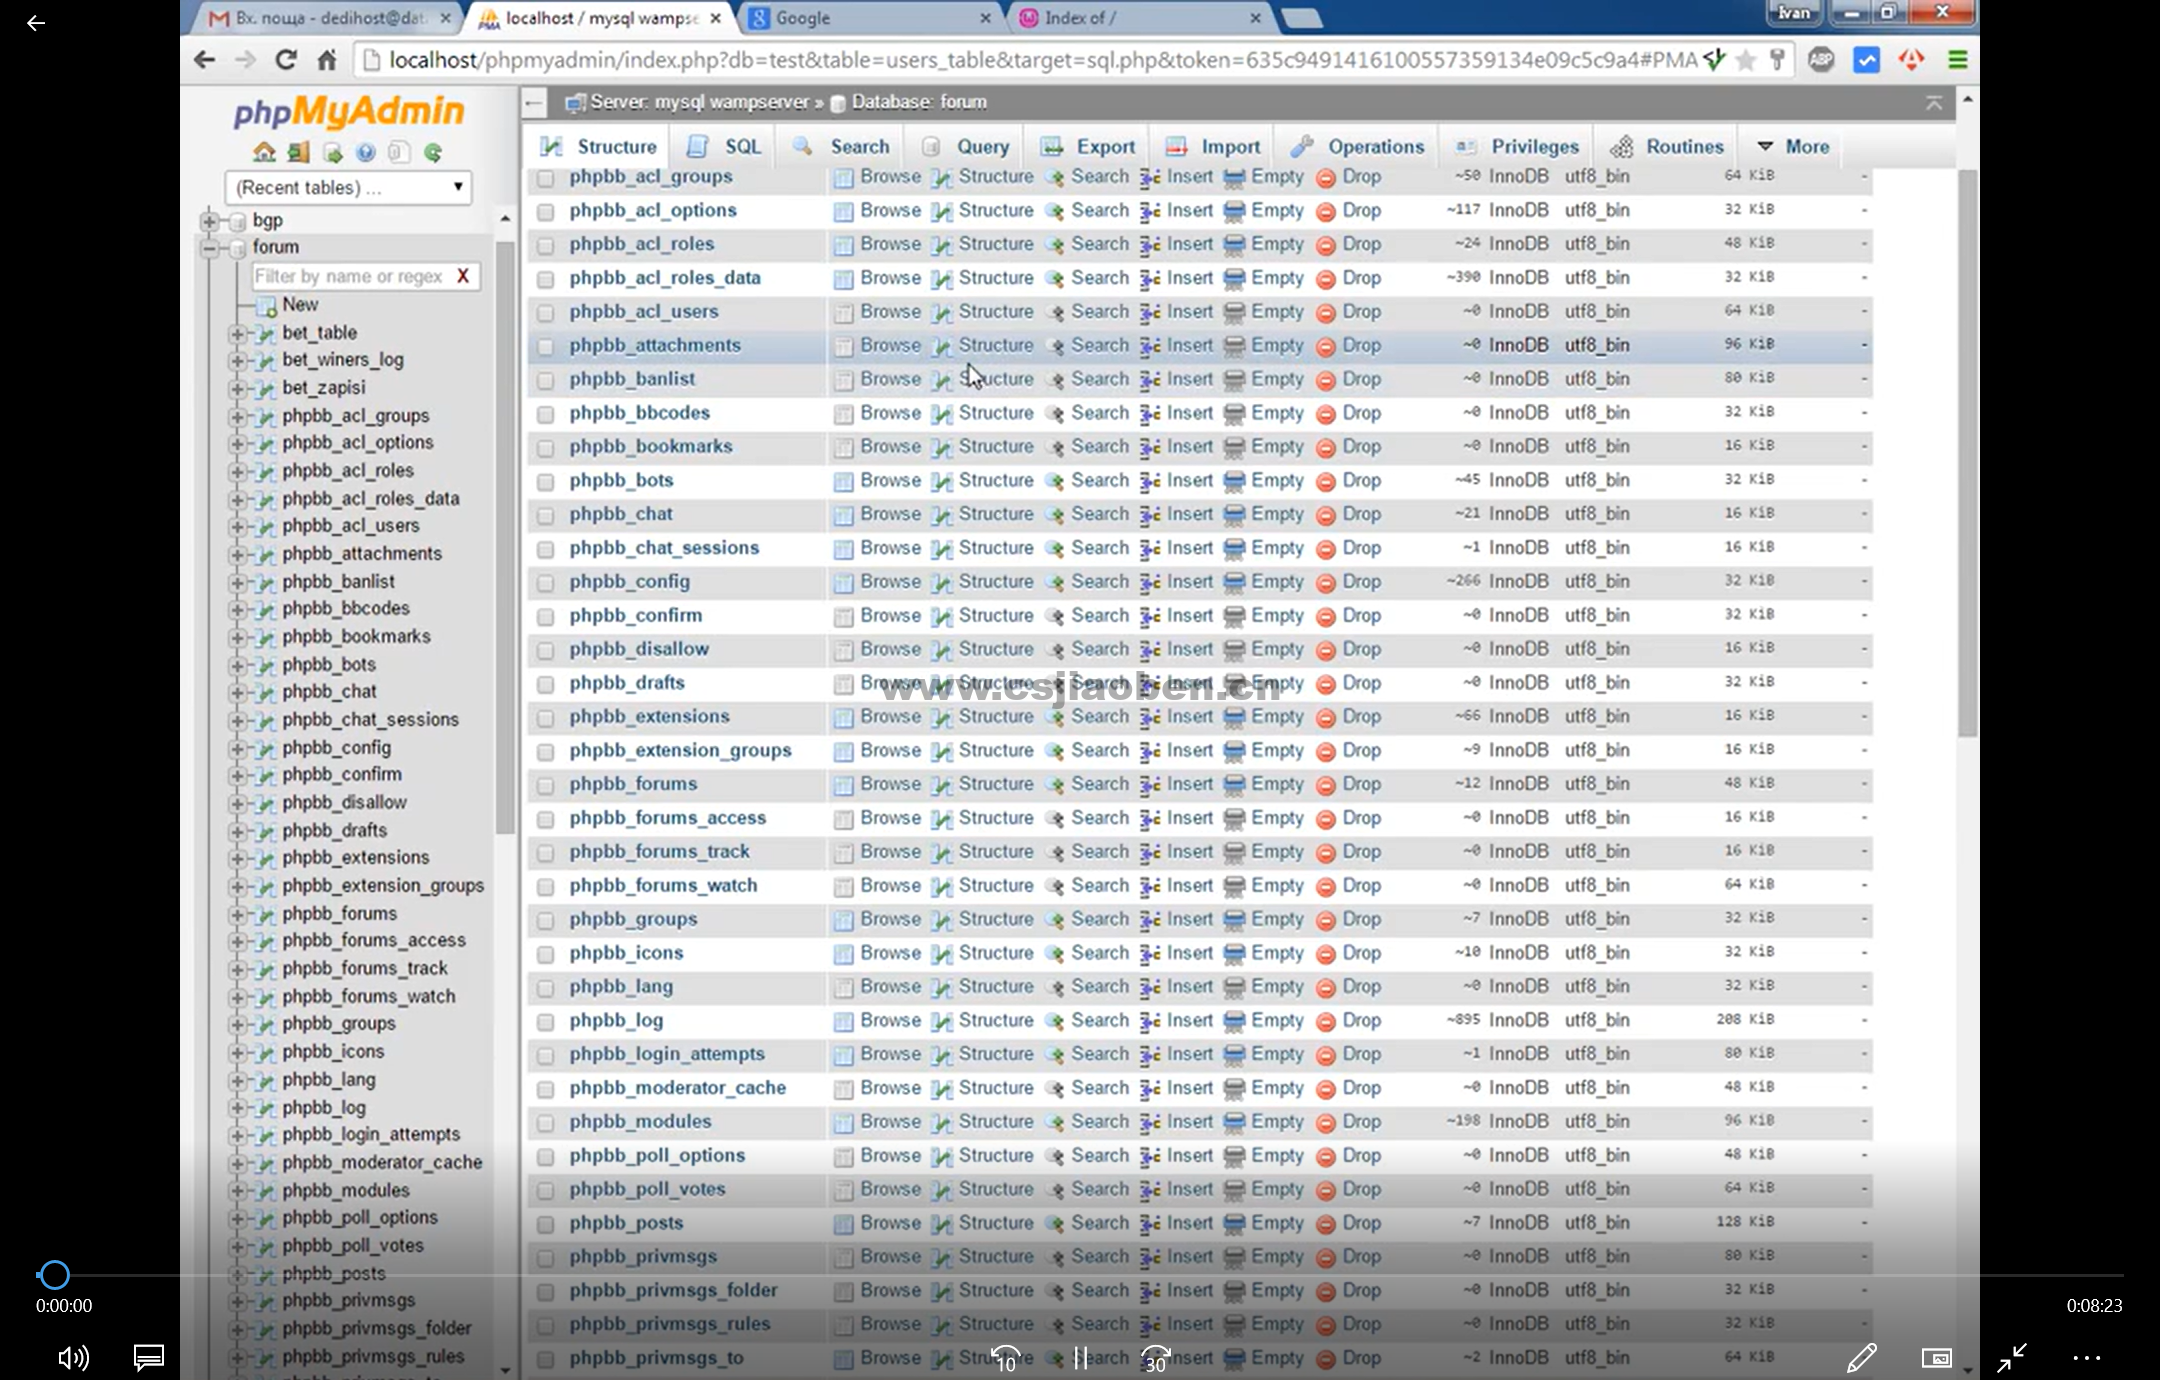Open the Privileges tab

click(1516, 146)
